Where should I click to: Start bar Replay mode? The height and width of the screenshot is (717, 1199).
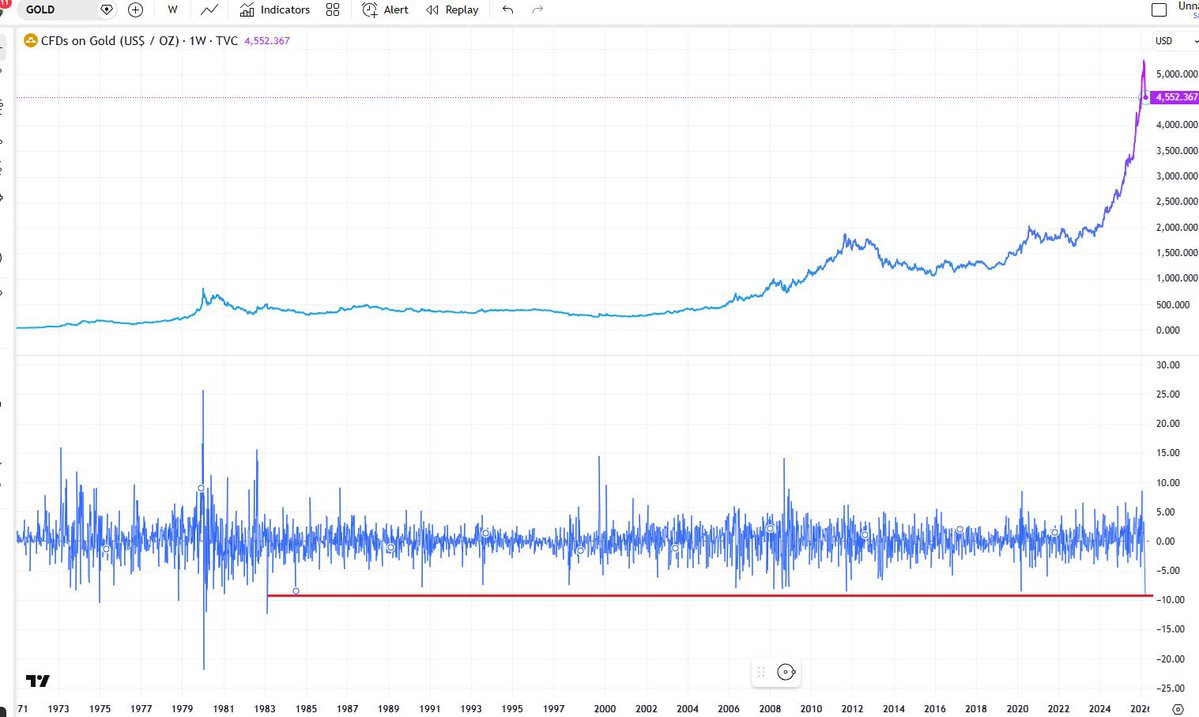click(x=452, y=10)
